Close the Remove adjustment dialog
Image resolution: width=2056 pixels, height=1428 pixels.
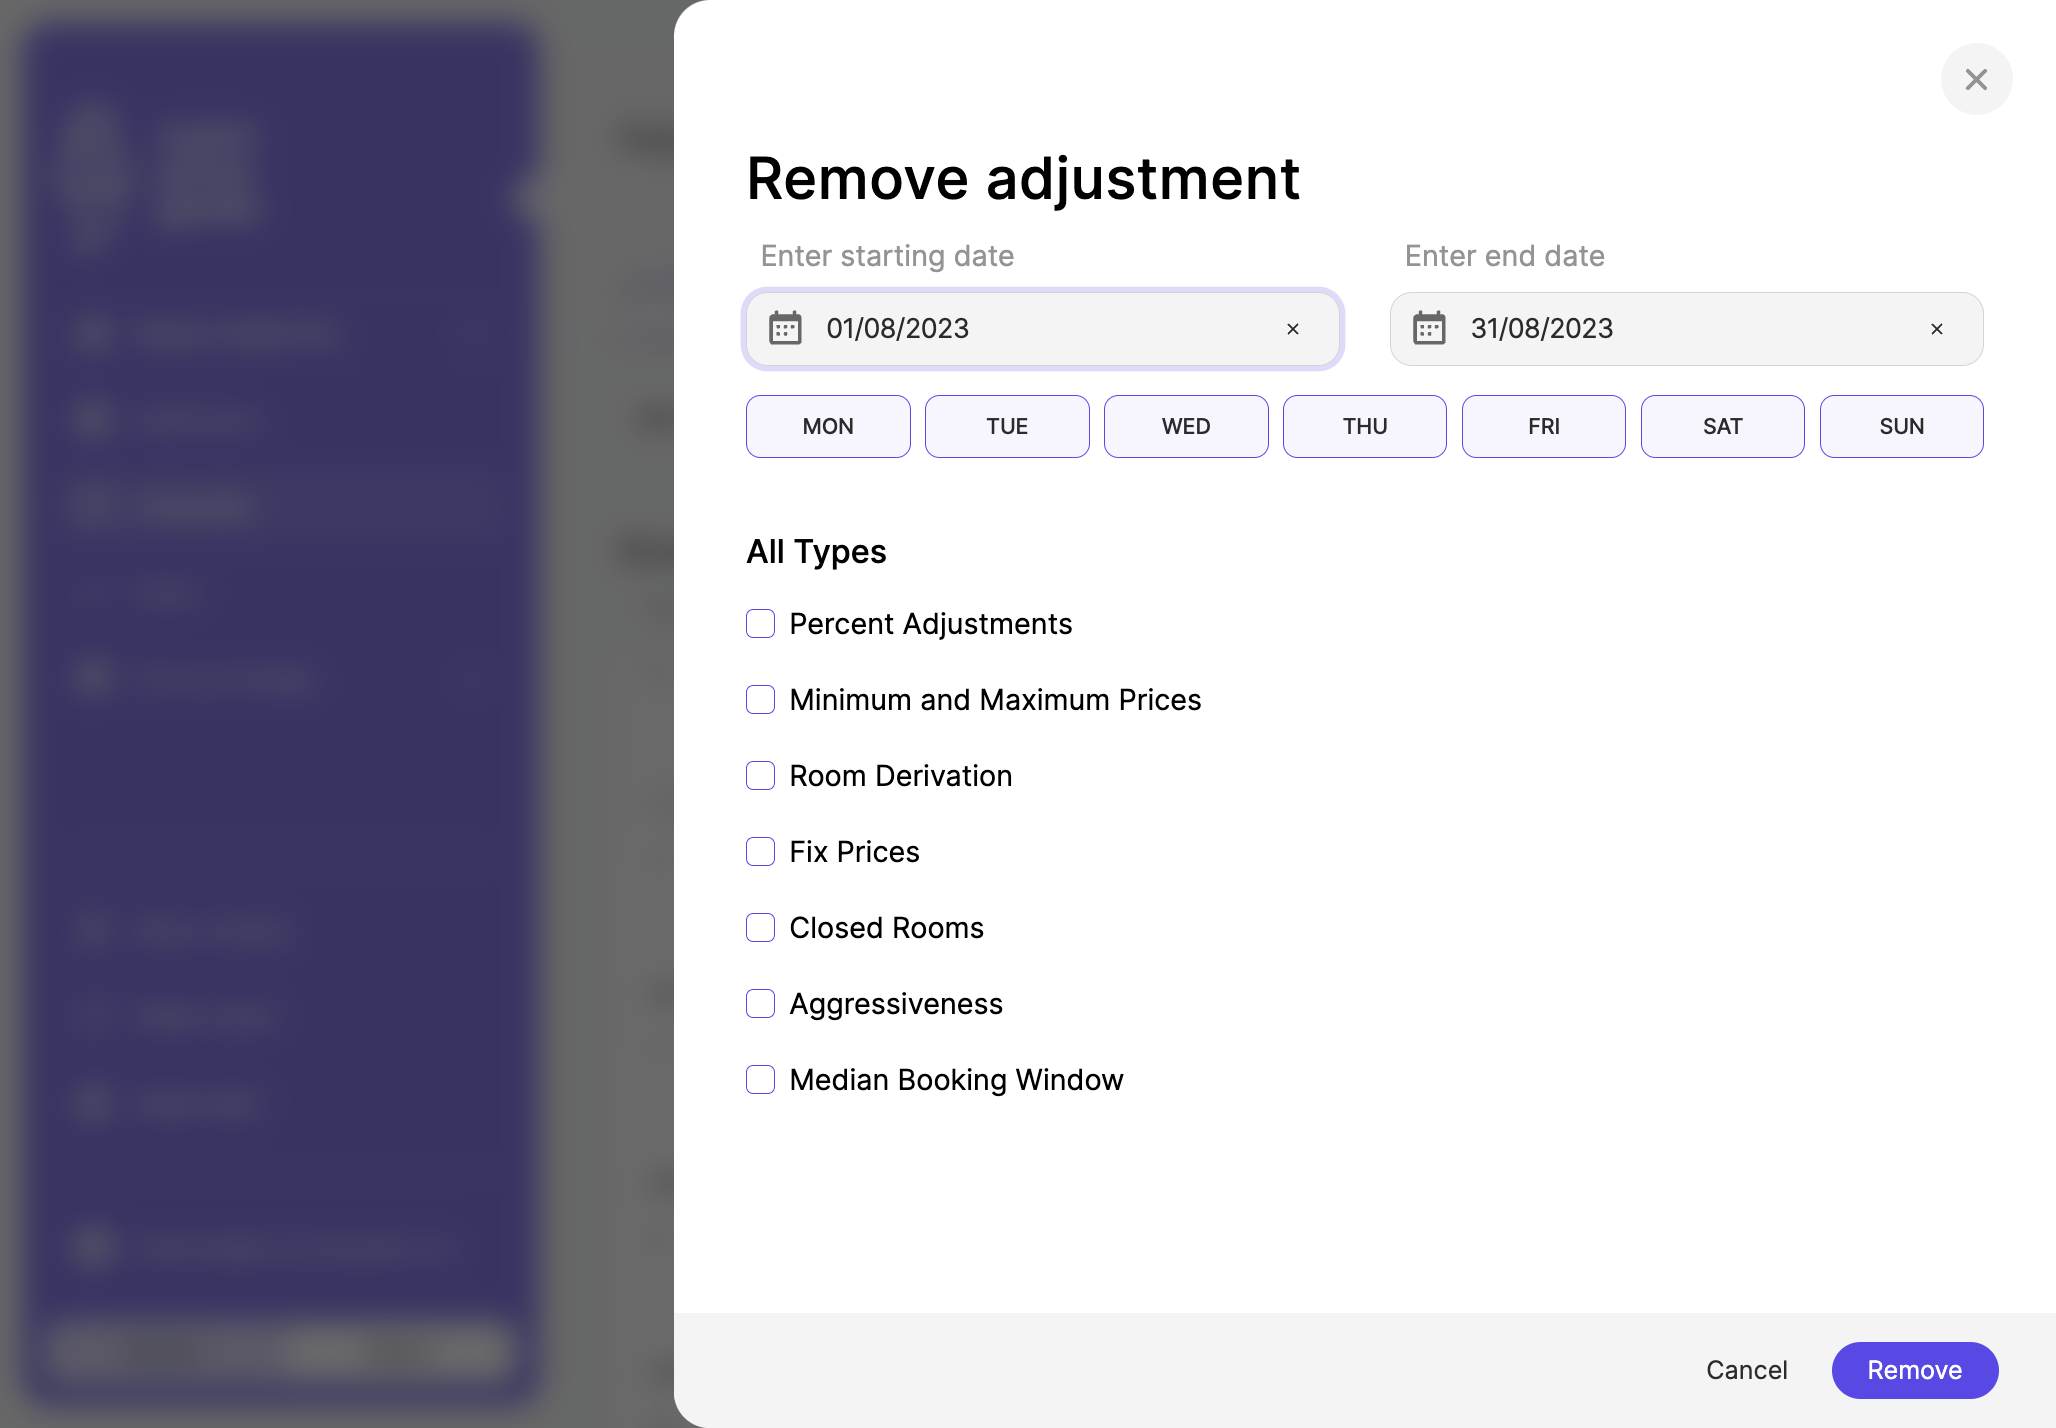coord(1976,79)
